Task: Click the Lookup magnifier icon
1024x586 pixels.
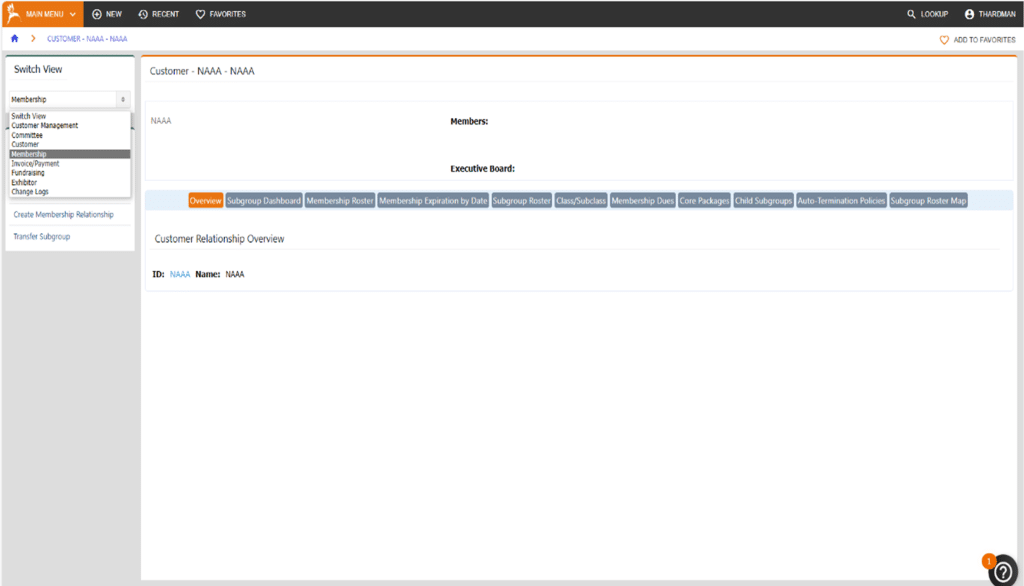Action: click(x=911, y=14)
